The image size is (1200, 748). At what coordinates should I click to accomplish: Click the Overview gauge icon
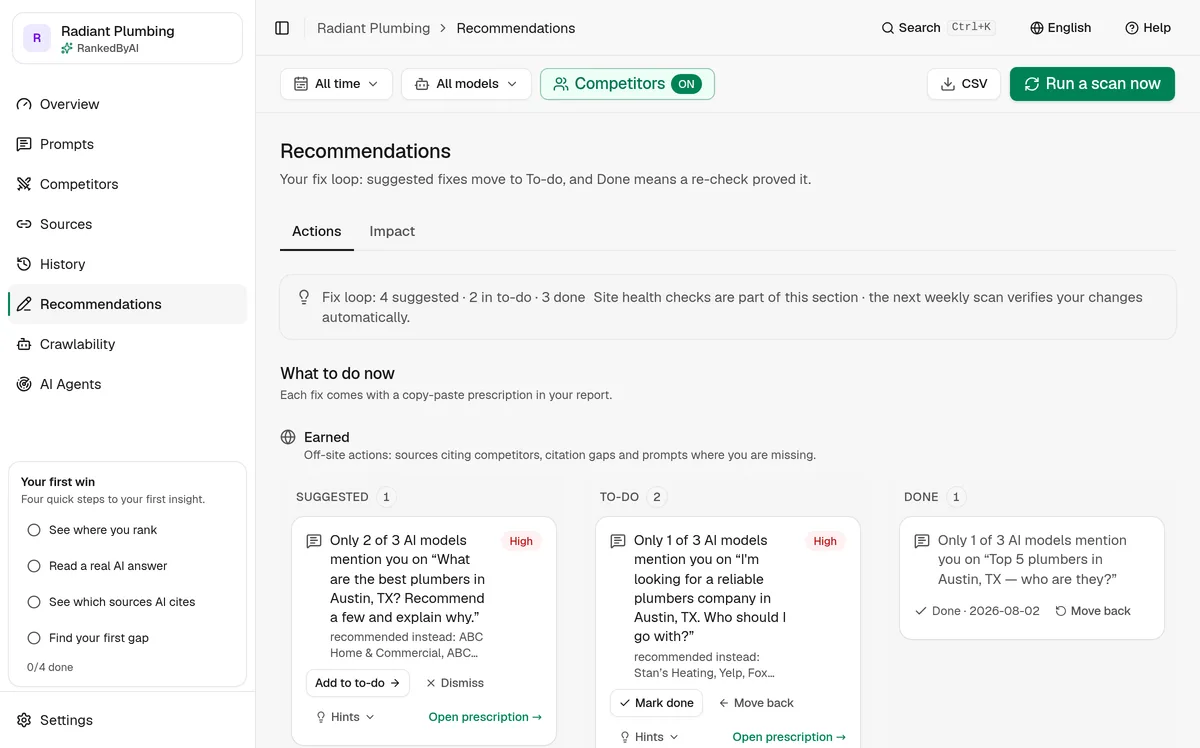click(x=24, y=104)
